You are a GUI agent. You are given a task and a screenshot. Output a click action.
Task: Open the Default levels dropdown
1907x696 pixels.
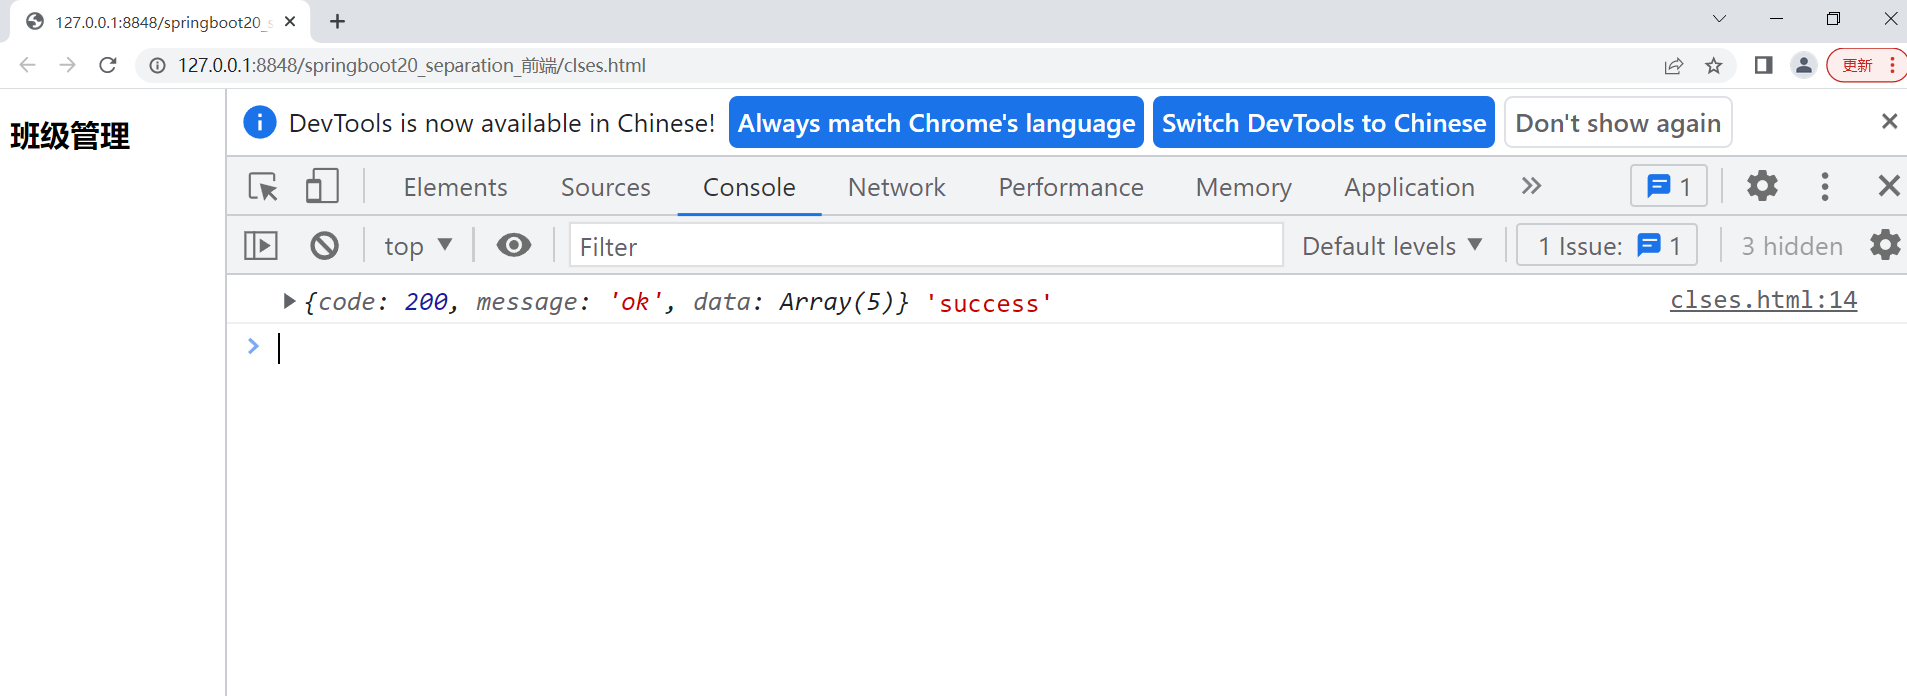[1391, 246]
